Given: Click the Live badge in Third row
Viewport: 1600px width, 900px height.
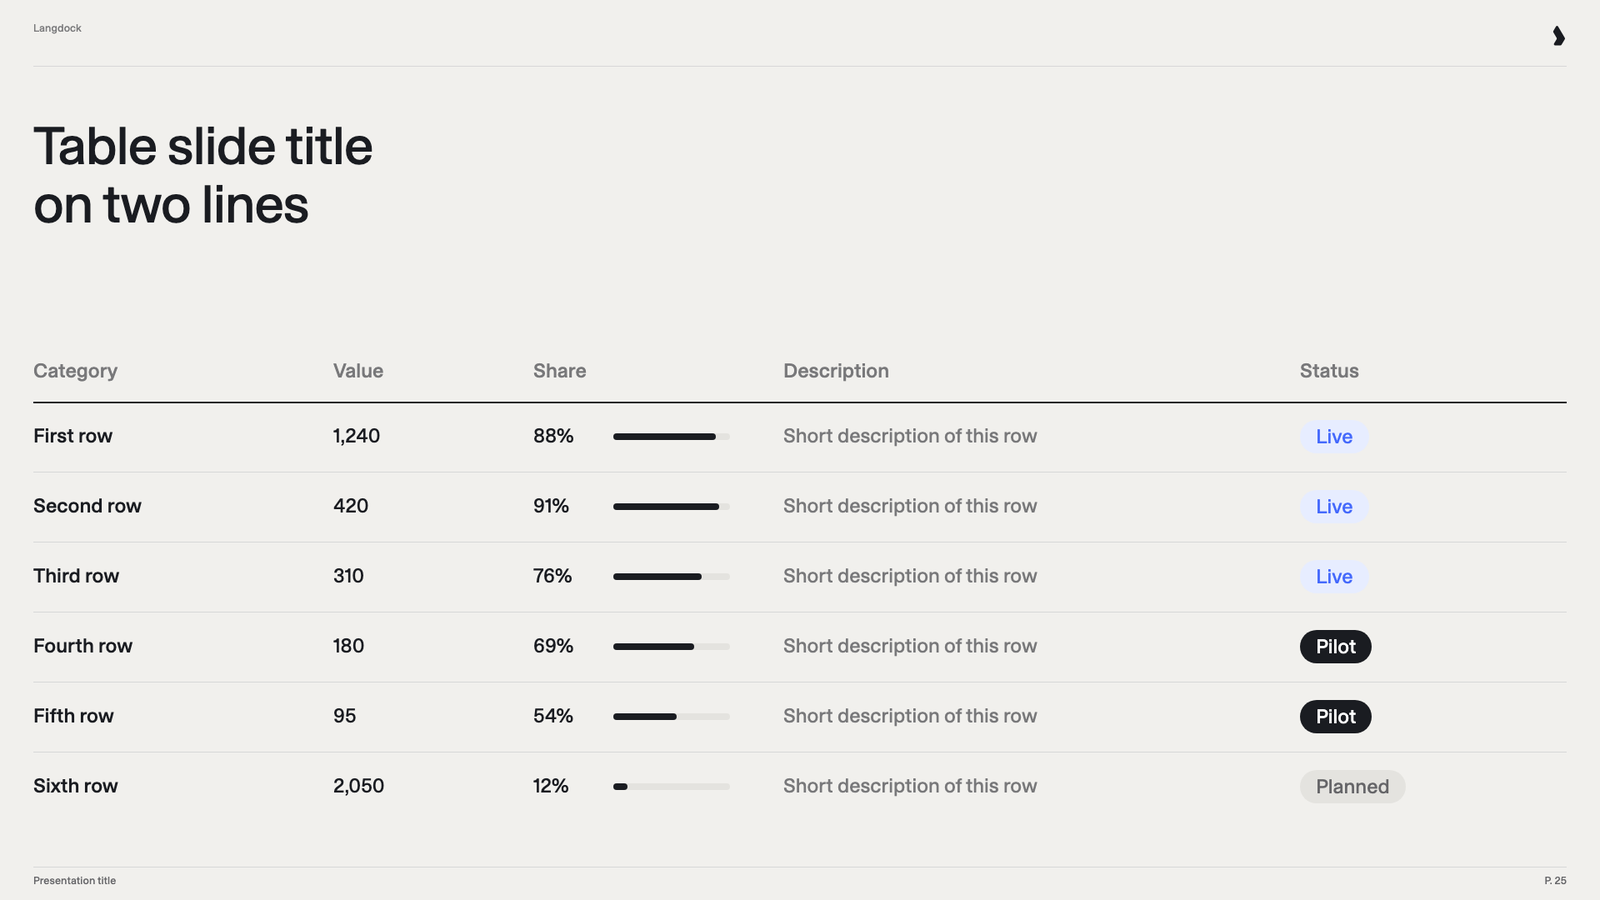Looking at the screenshot, I should pyautogui.click(x=1334, y=577).
